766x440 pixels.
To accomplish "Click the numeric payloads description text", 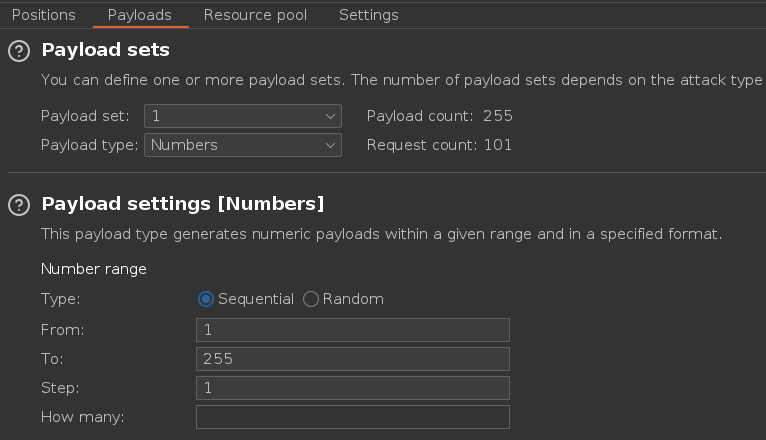I will (x=381, y=234).
